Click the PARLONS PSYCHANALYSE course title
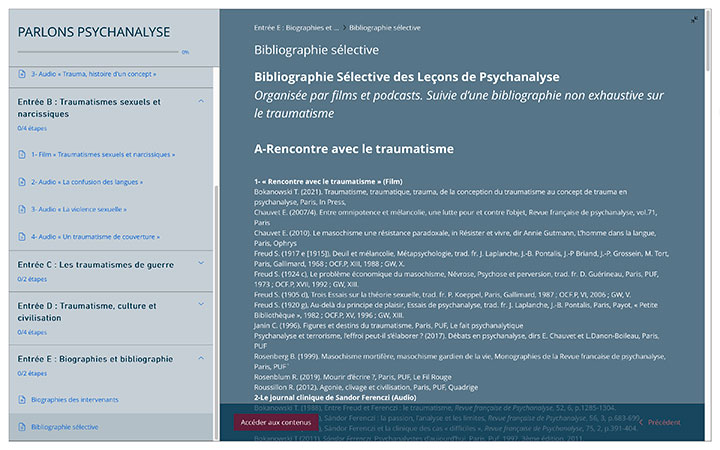Viewport: 720px width, 450px height. pyautogui.click(x=94, y=32)
